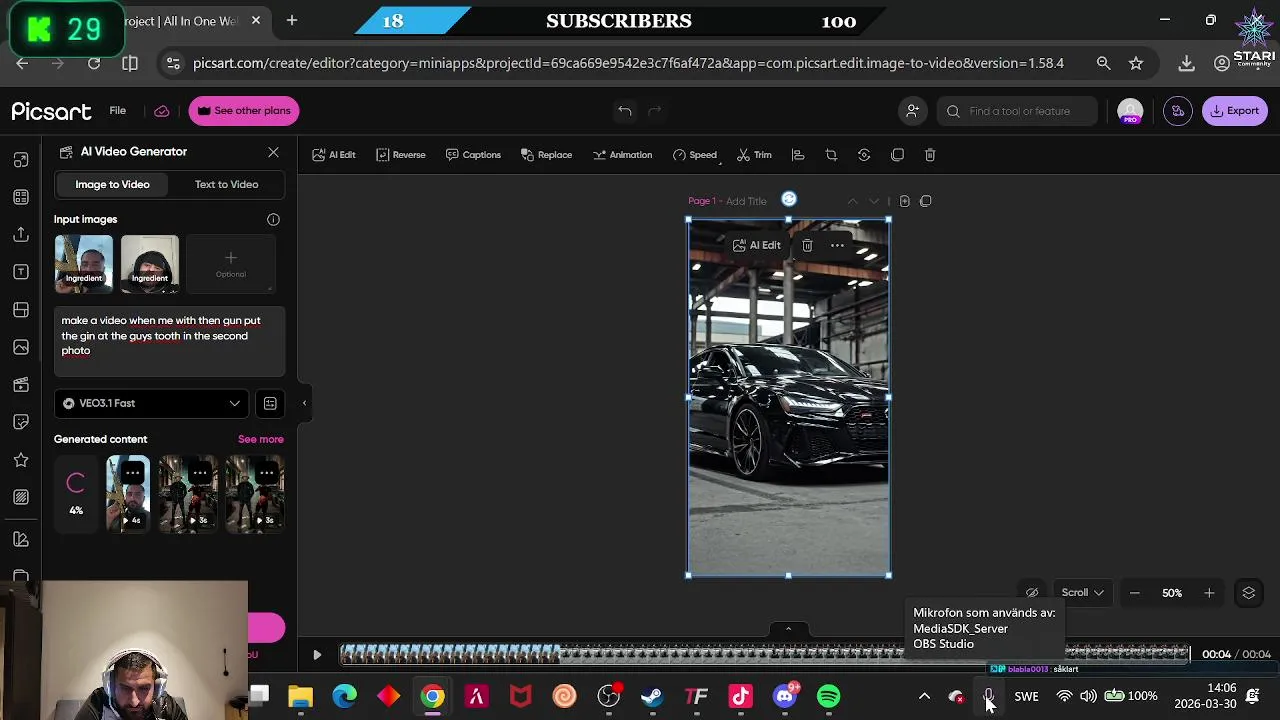Close the AI Video Generator panel
The width and height of the screenshot is (1280, 720).
pos(273,152)
